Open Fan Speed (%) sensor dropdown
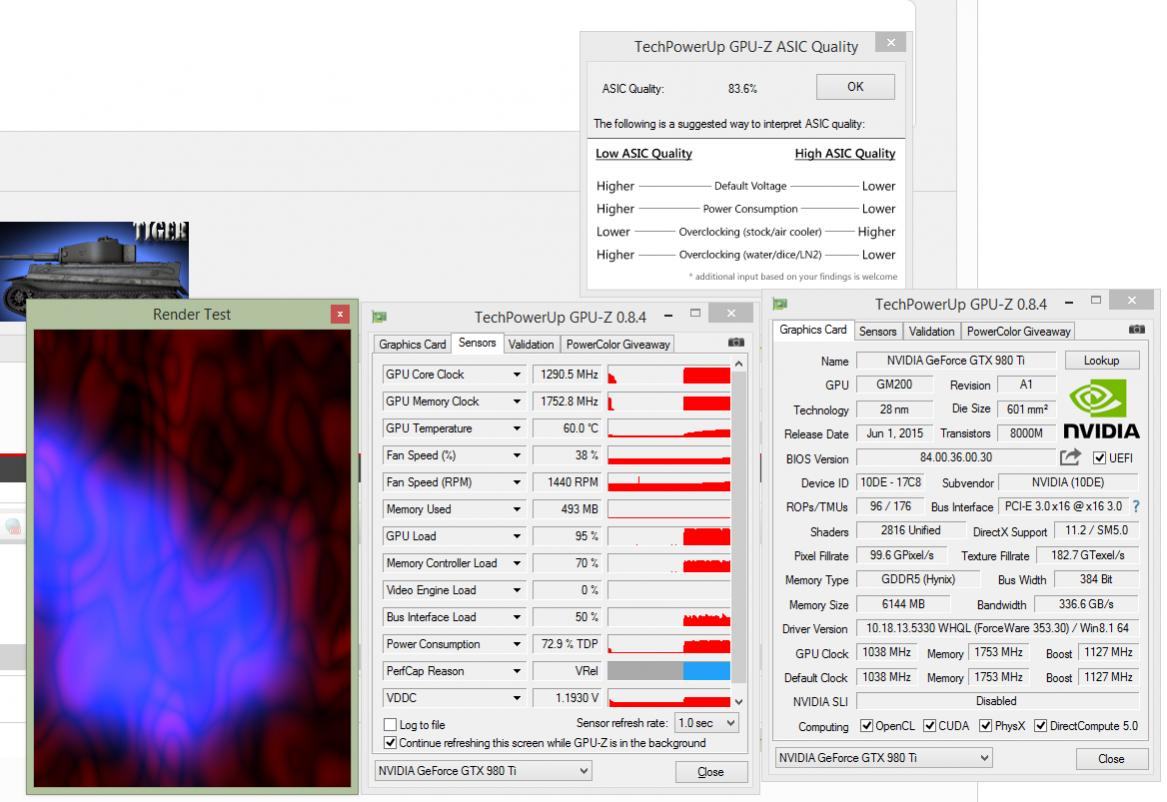Image resolution: width=1167 pixels, height=802 pixels. 517,455
